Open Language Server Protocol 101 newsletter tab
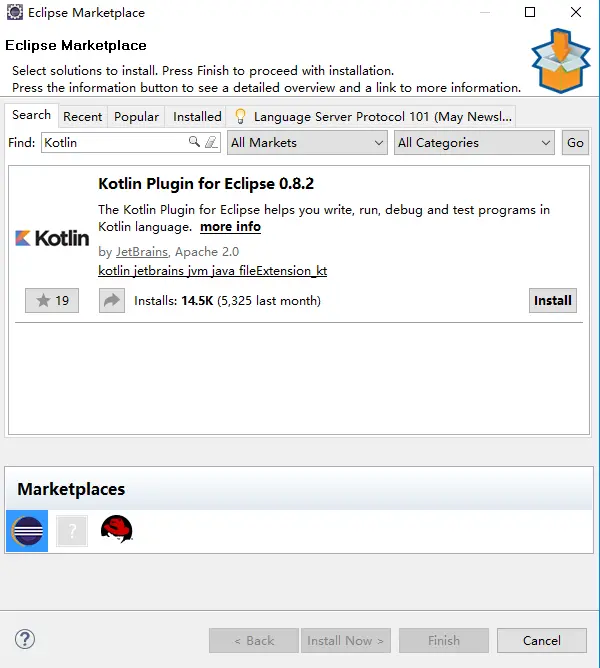The image size is (600, 668). click(371, 117)
